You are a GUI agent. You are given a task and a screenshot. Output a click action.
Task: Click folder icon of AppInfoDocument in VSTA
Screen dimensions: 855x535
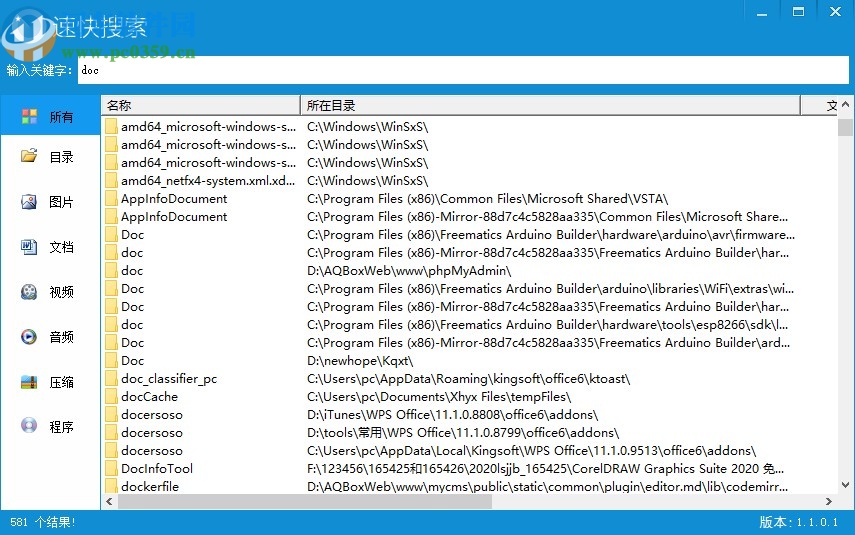click(x=111, y=199)
